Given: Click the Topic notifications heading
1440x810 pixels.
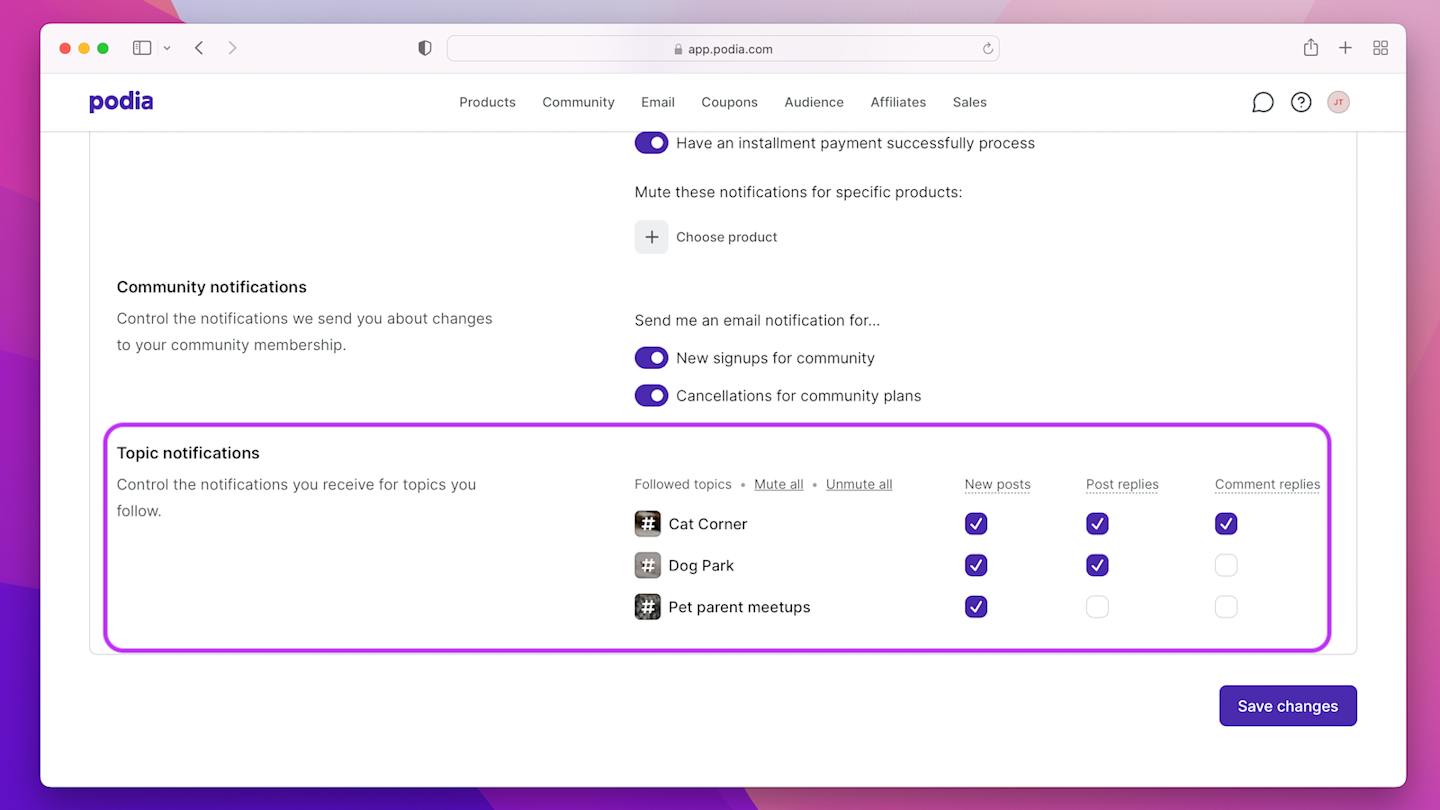Looking at the screenshot, I should [188, 453].
